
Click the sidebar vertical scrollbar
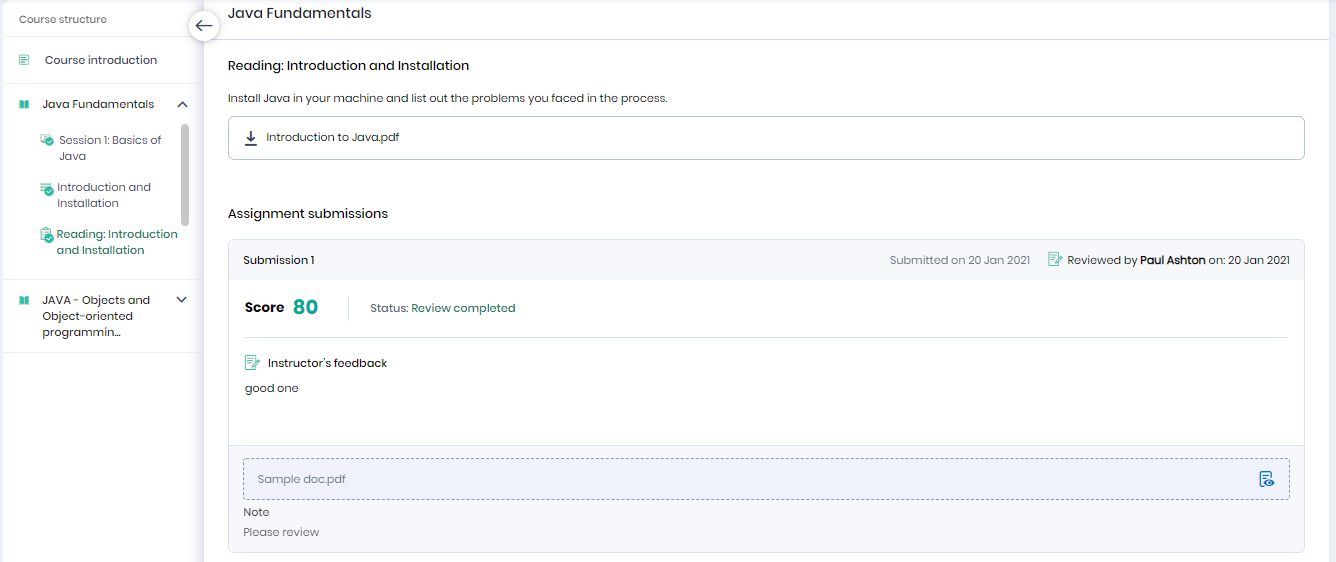pos(185,175)
